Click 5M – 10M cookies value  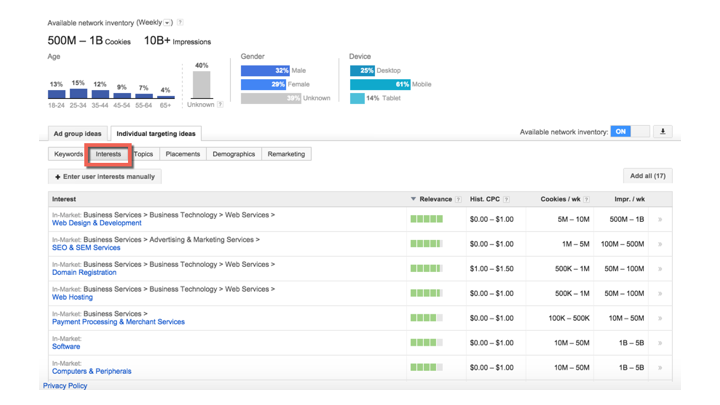574,219
